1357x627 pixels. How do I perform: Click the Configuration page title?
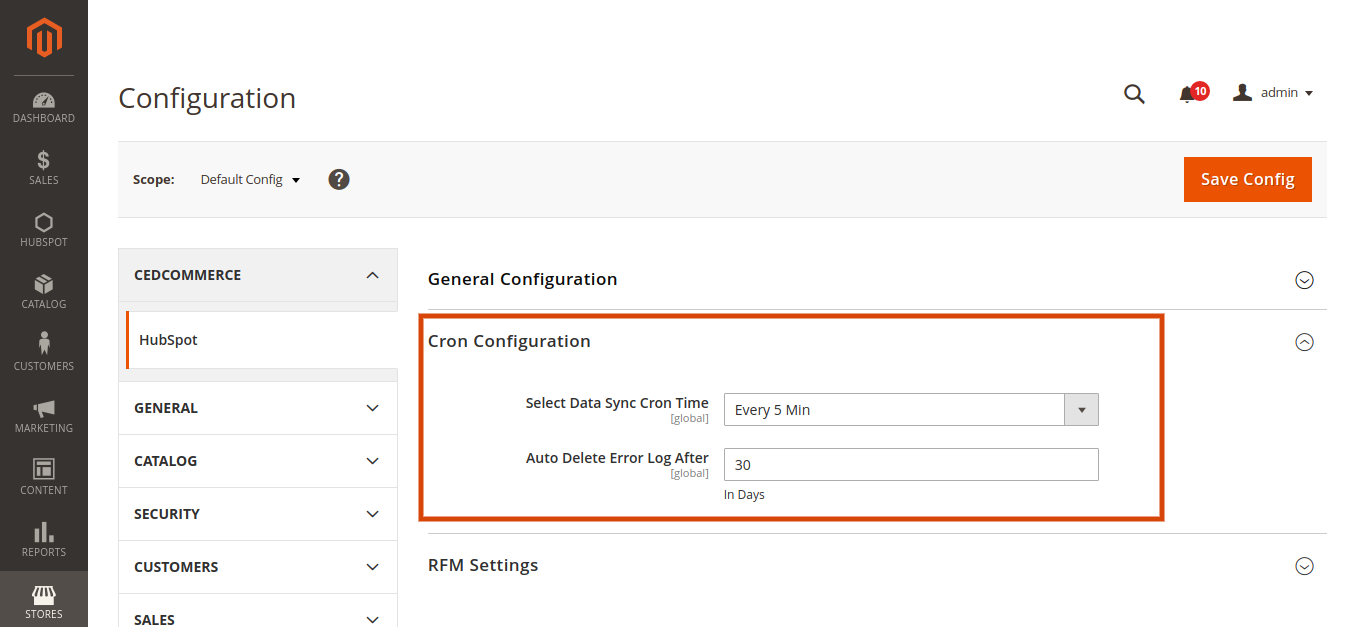click(207, 98)
